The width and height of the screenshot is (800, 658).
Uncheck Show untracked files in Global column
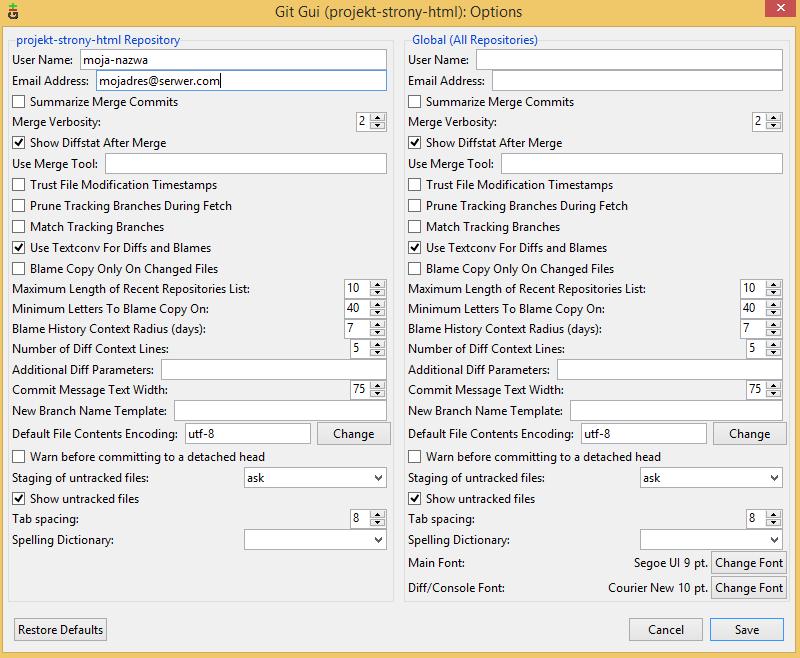(414, 498)
